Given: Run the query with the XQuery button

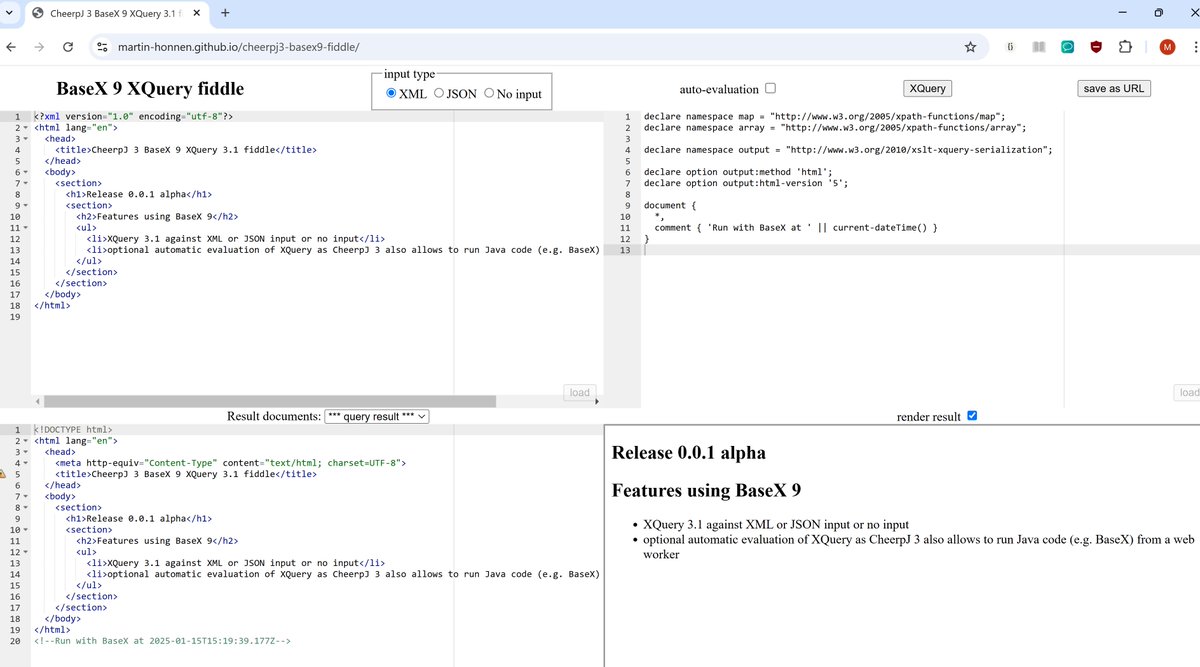Looking at the screenshot, I should pos(926,88).
